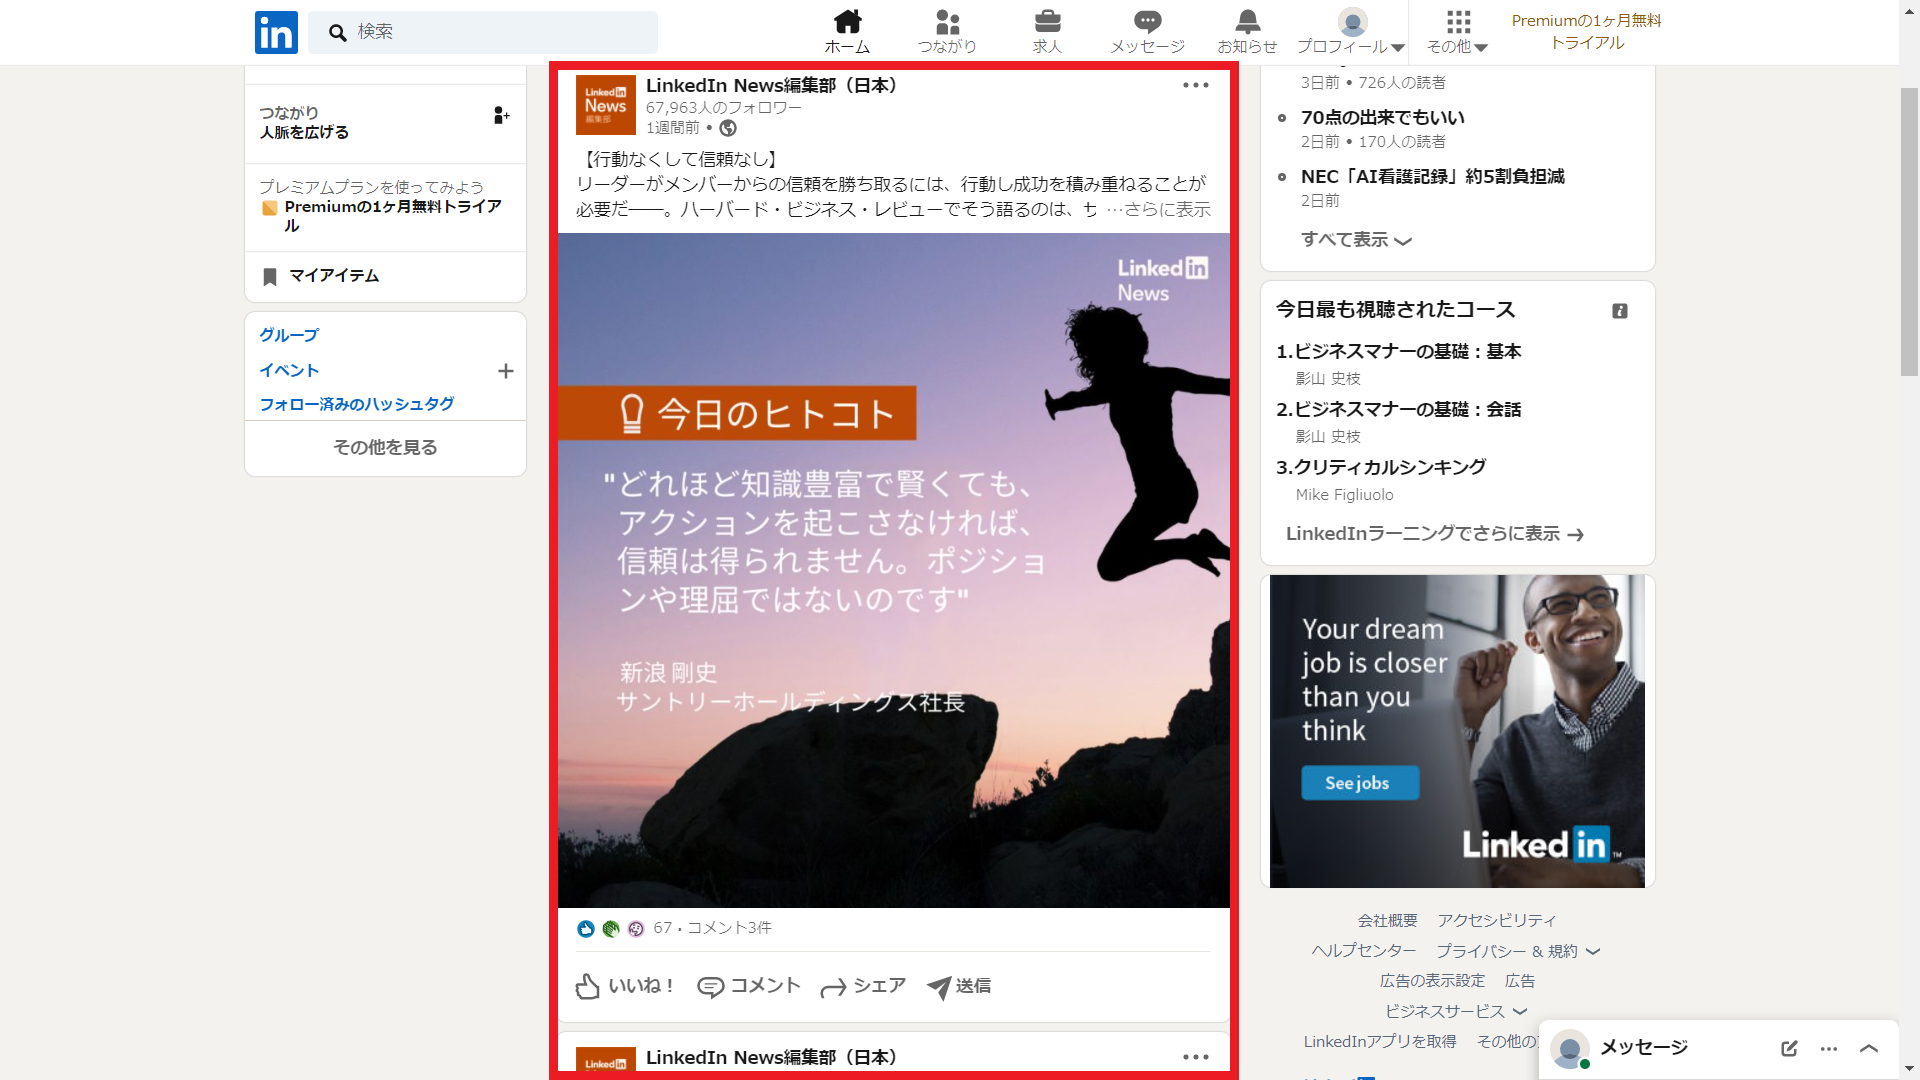The width and height of the screenshot is (1920, 1080).
Task: Click compose new message icon in chat bar
Action: point(1789,1049)
